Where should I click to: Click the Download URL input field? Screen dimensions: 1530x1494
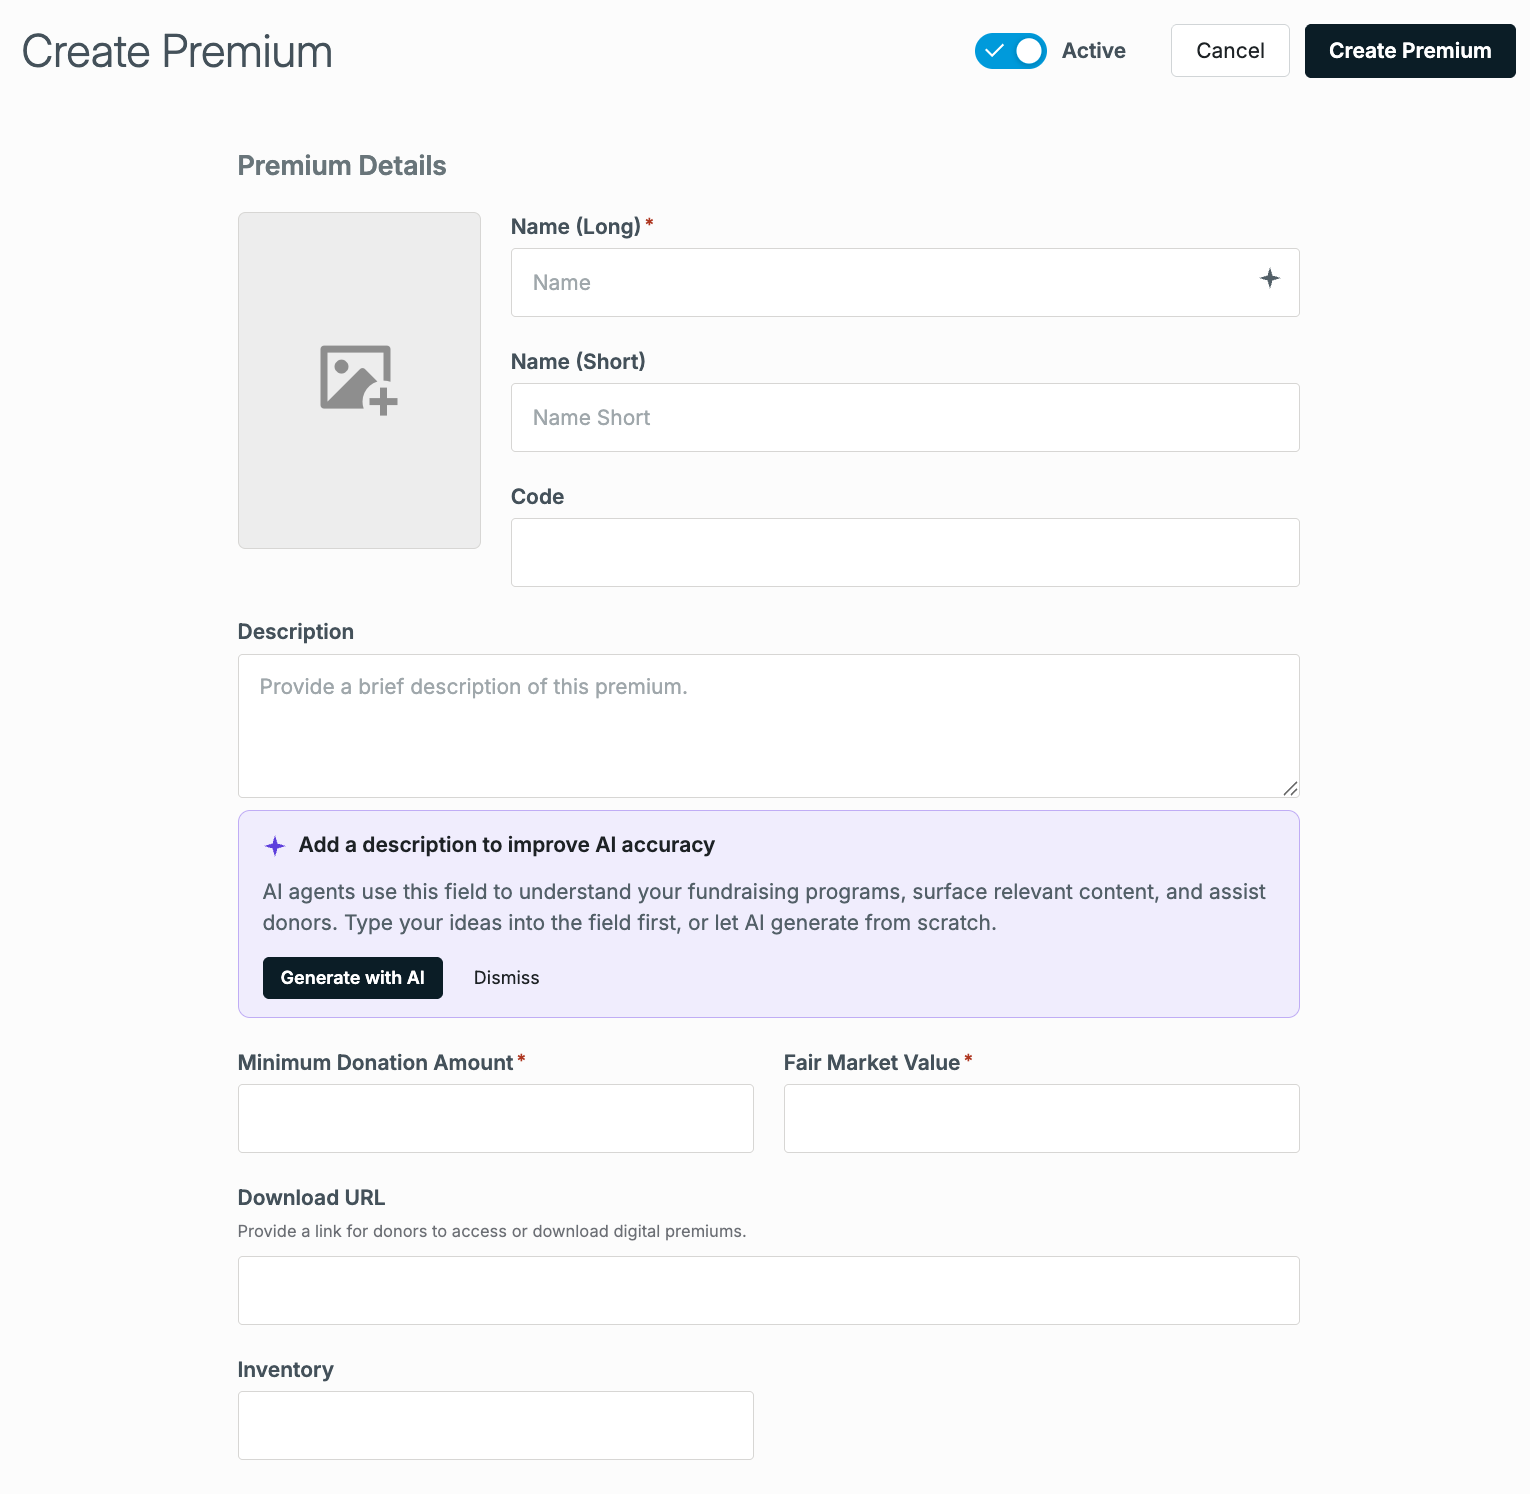tap(769, 1291)
